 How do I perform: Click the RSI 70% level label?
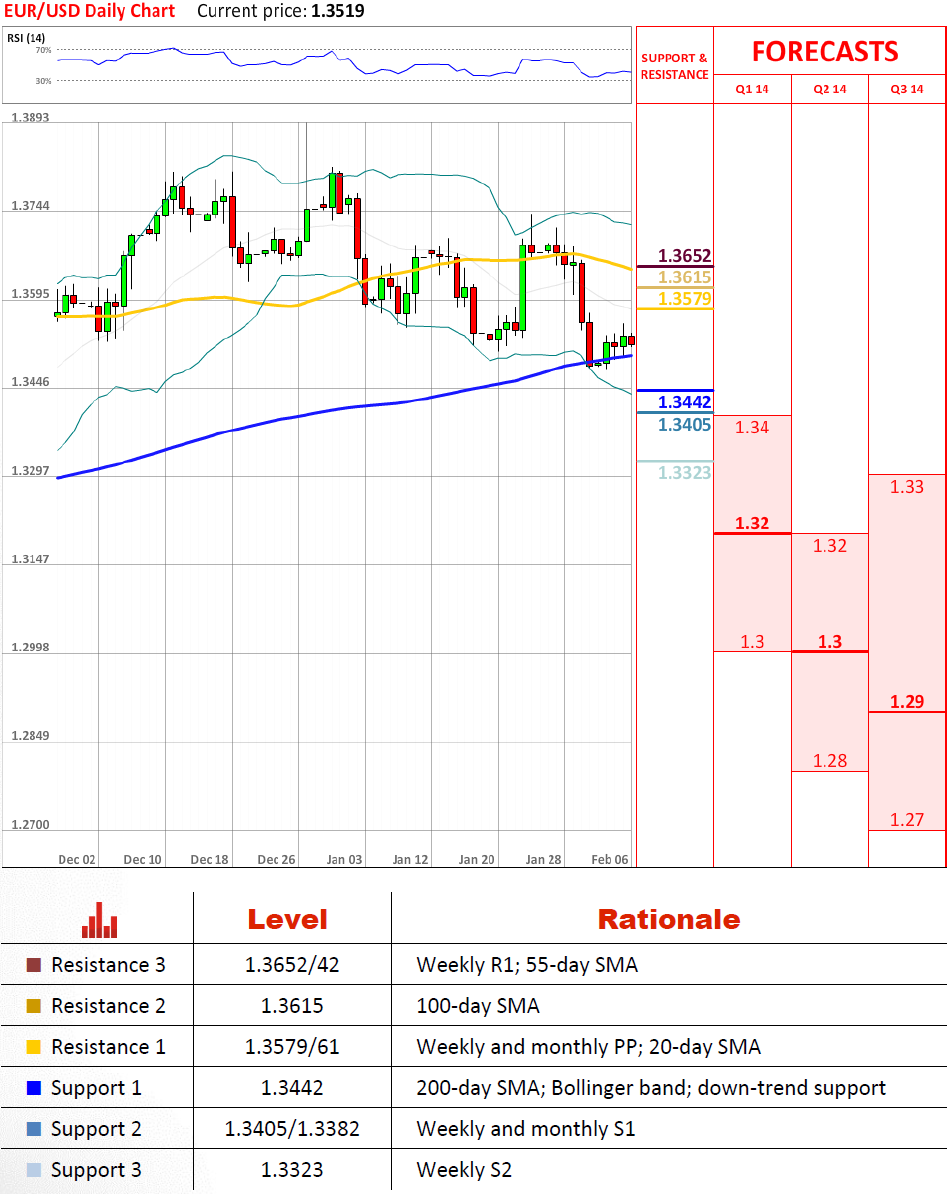43,50
